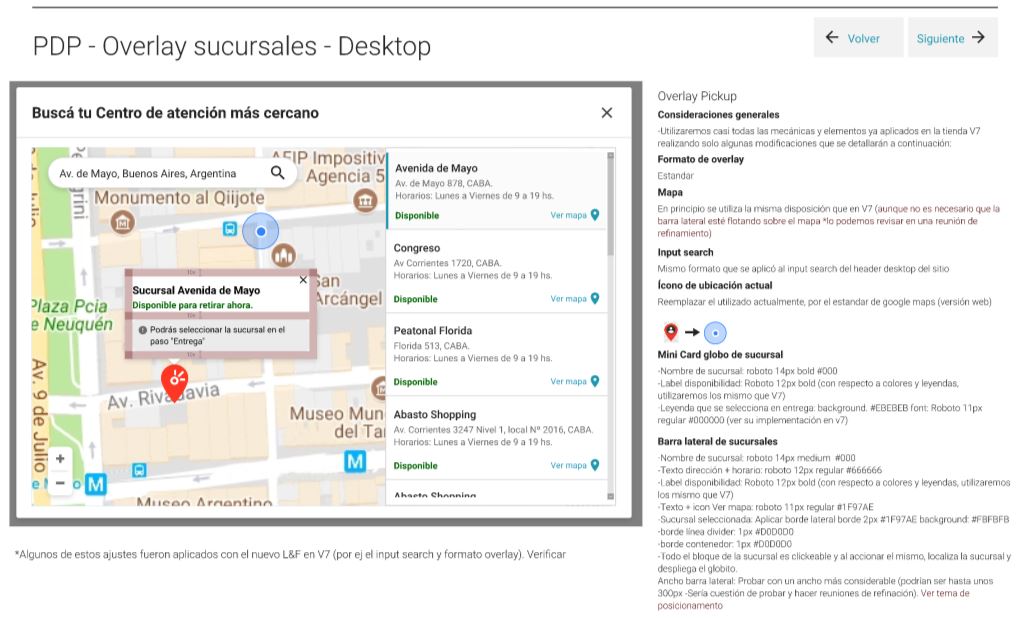Click 'Florida 513, CABA.' address text
Screen dimensions: 1023x618
431,346
